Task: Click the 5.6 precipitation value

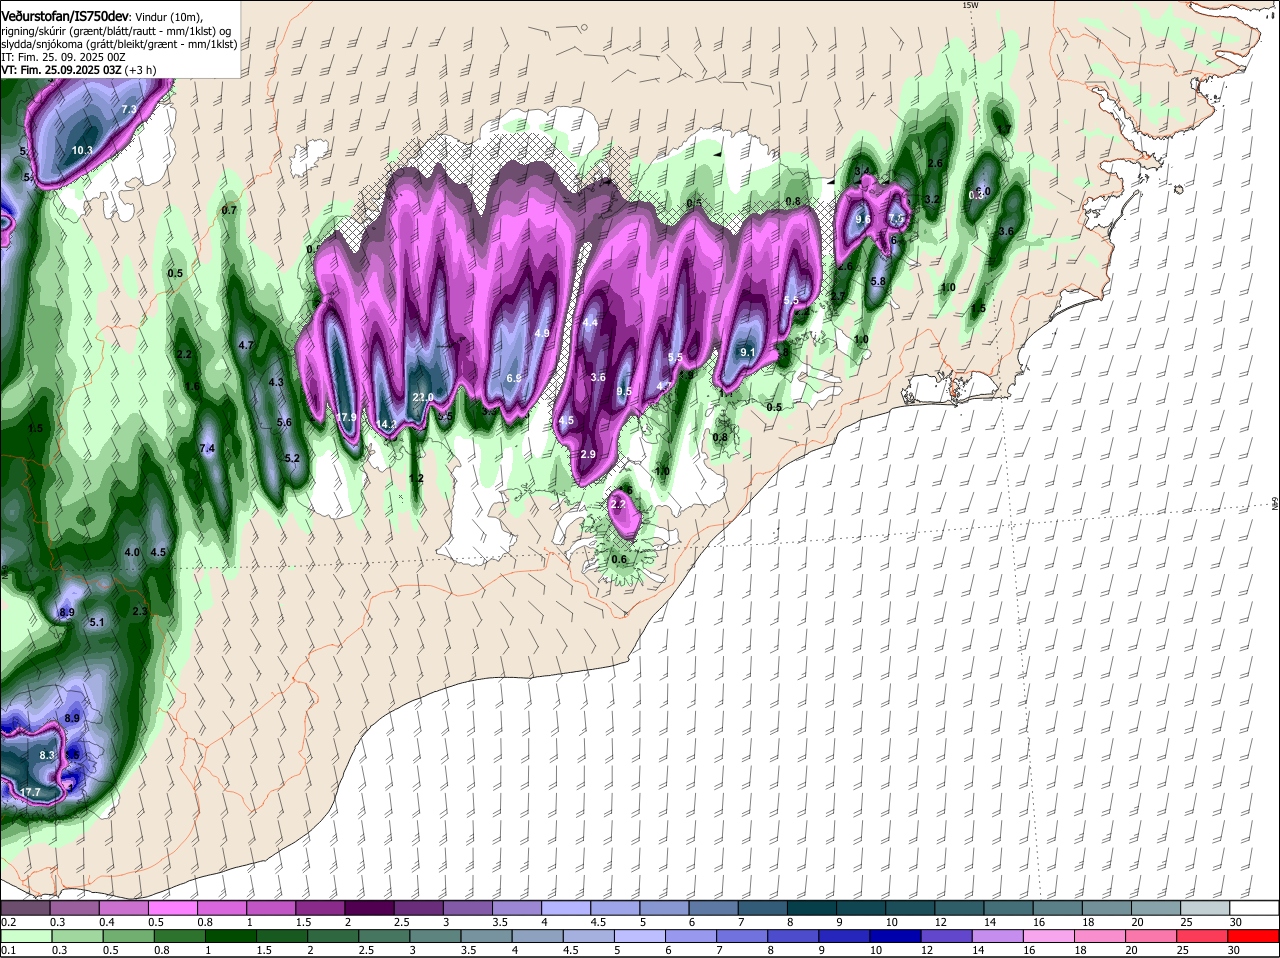Action: click(284, 422)
